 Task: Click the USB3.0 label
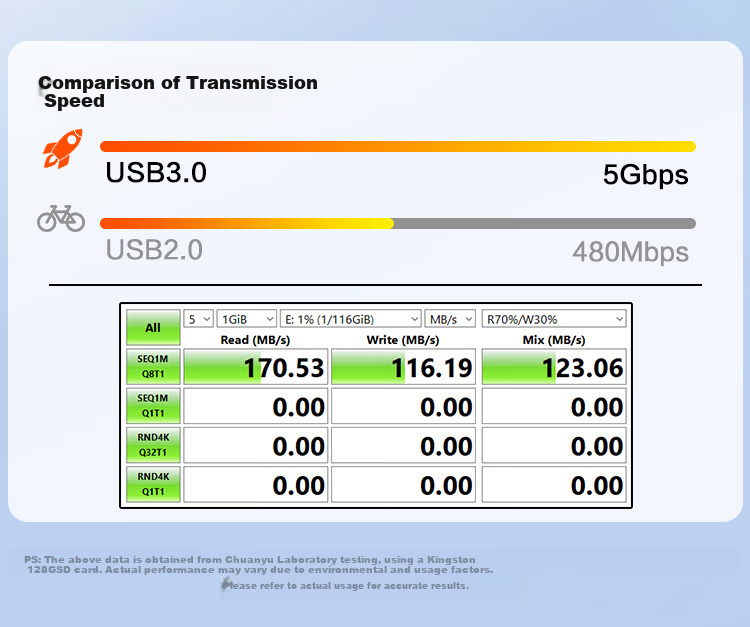pyautogui.click(x=156, y=172)
